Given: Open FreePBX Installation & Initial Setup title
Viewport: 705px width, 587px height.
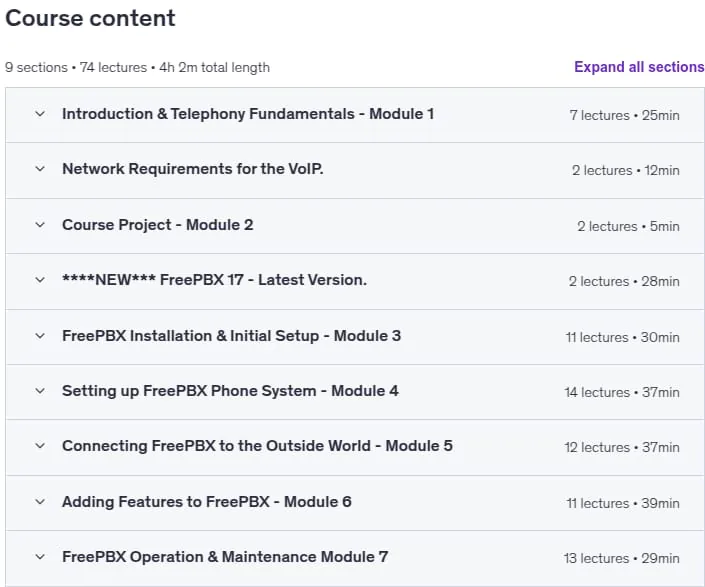Looking at the screenshot, I should 232,336.
